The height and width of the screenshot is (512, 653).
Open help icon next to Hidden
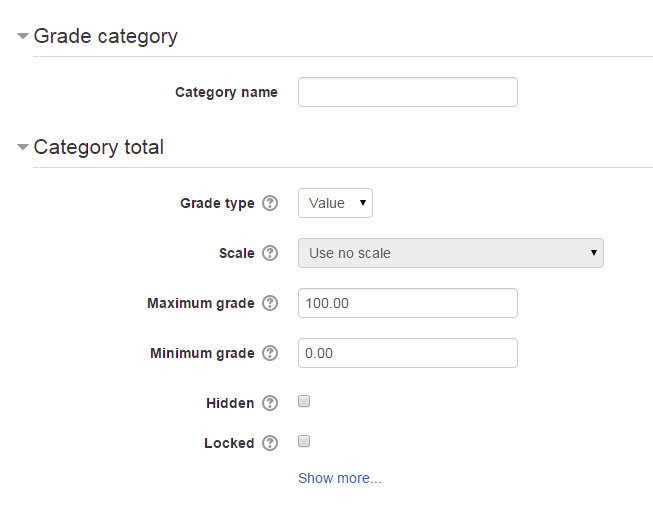click(x=270, y=403)
